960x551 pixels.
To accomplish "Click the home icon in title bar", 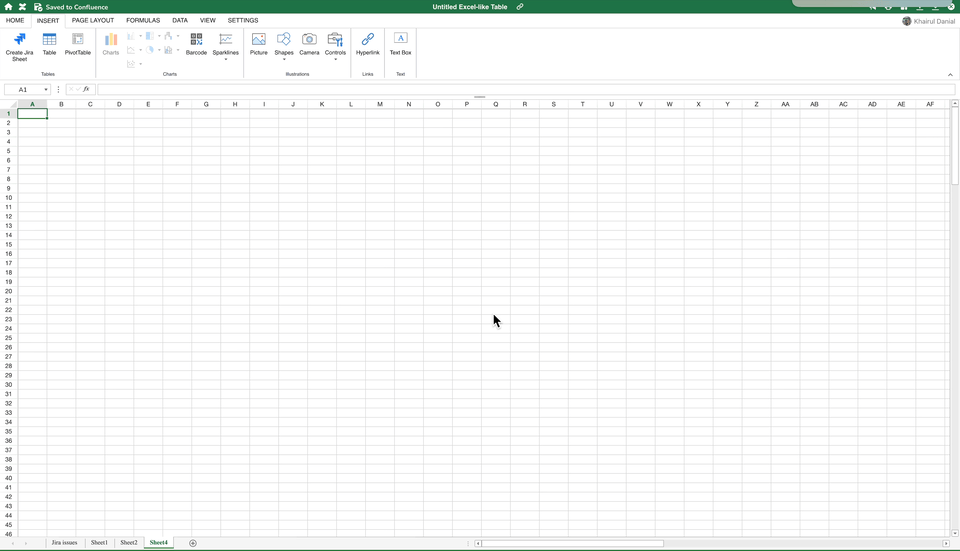I will coord(8,7).
